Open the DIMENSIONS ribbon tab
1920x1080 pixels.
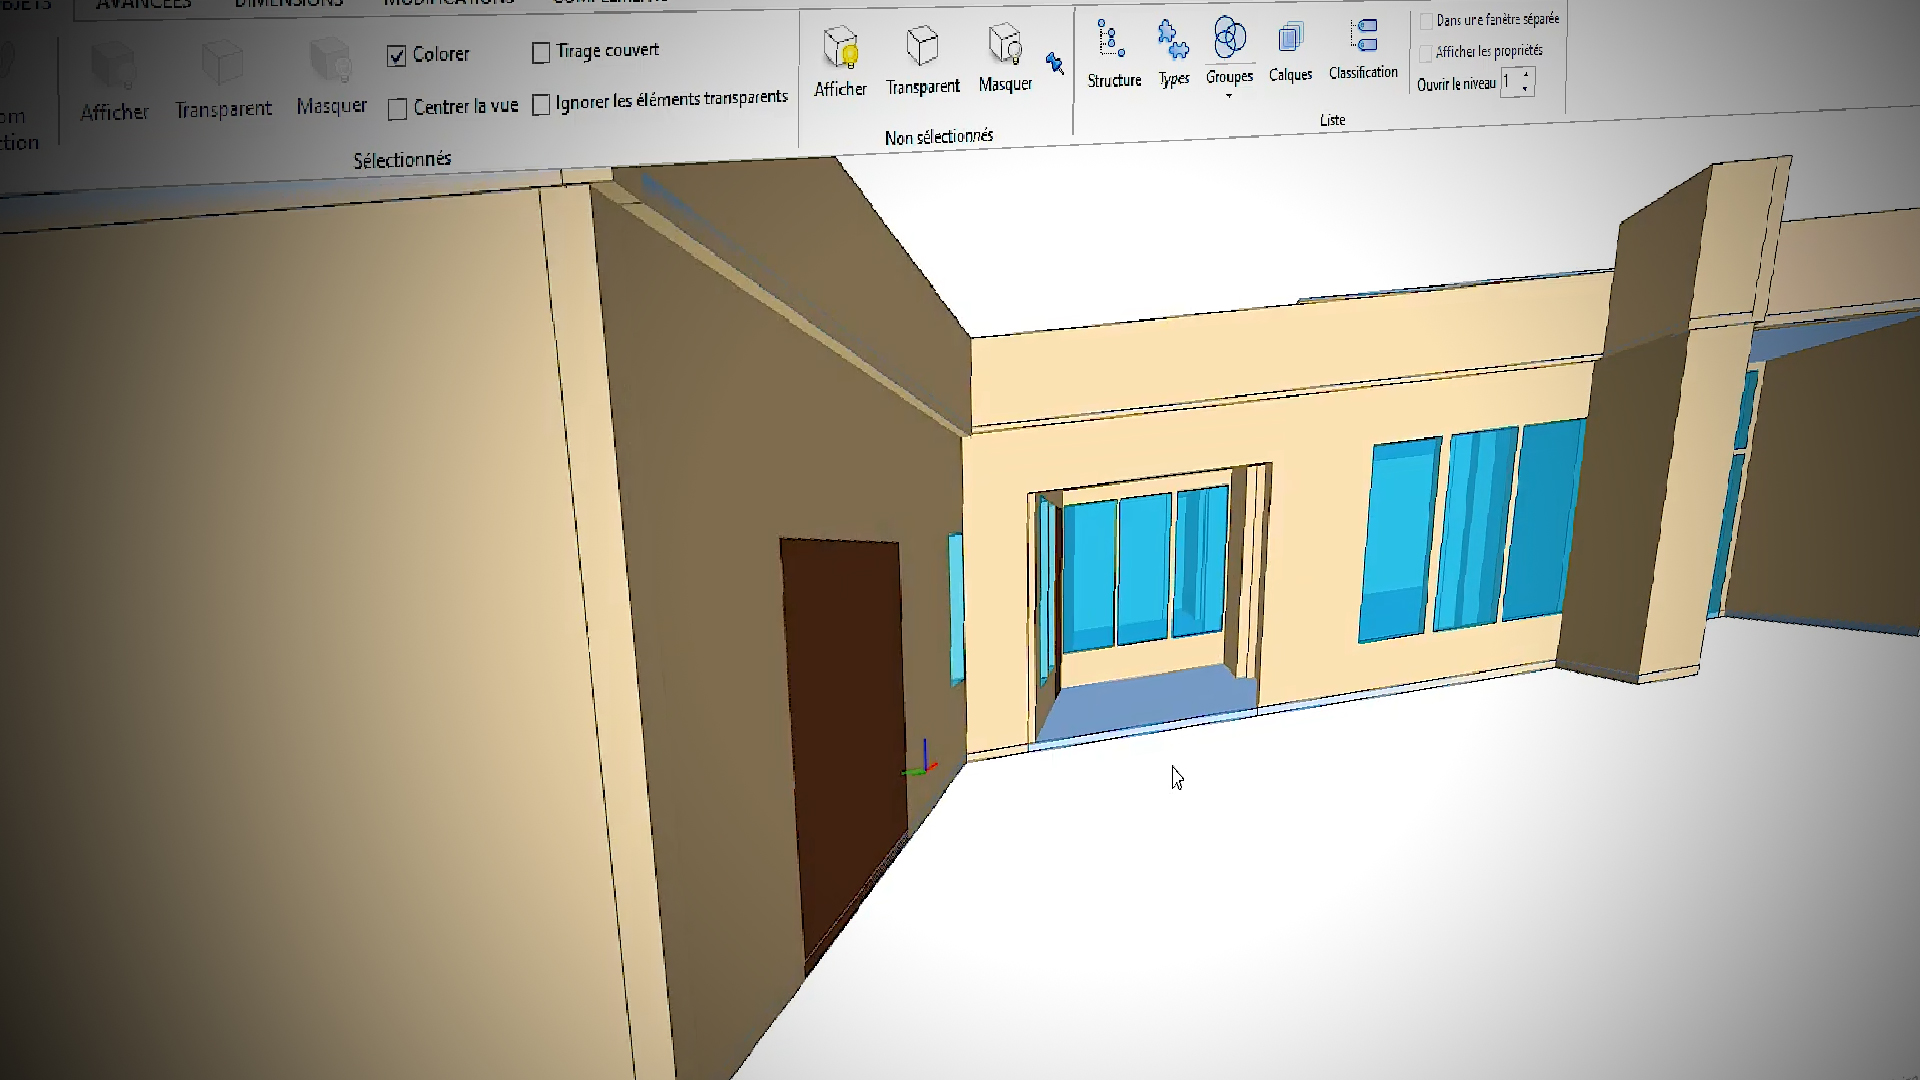coord(289,4)
